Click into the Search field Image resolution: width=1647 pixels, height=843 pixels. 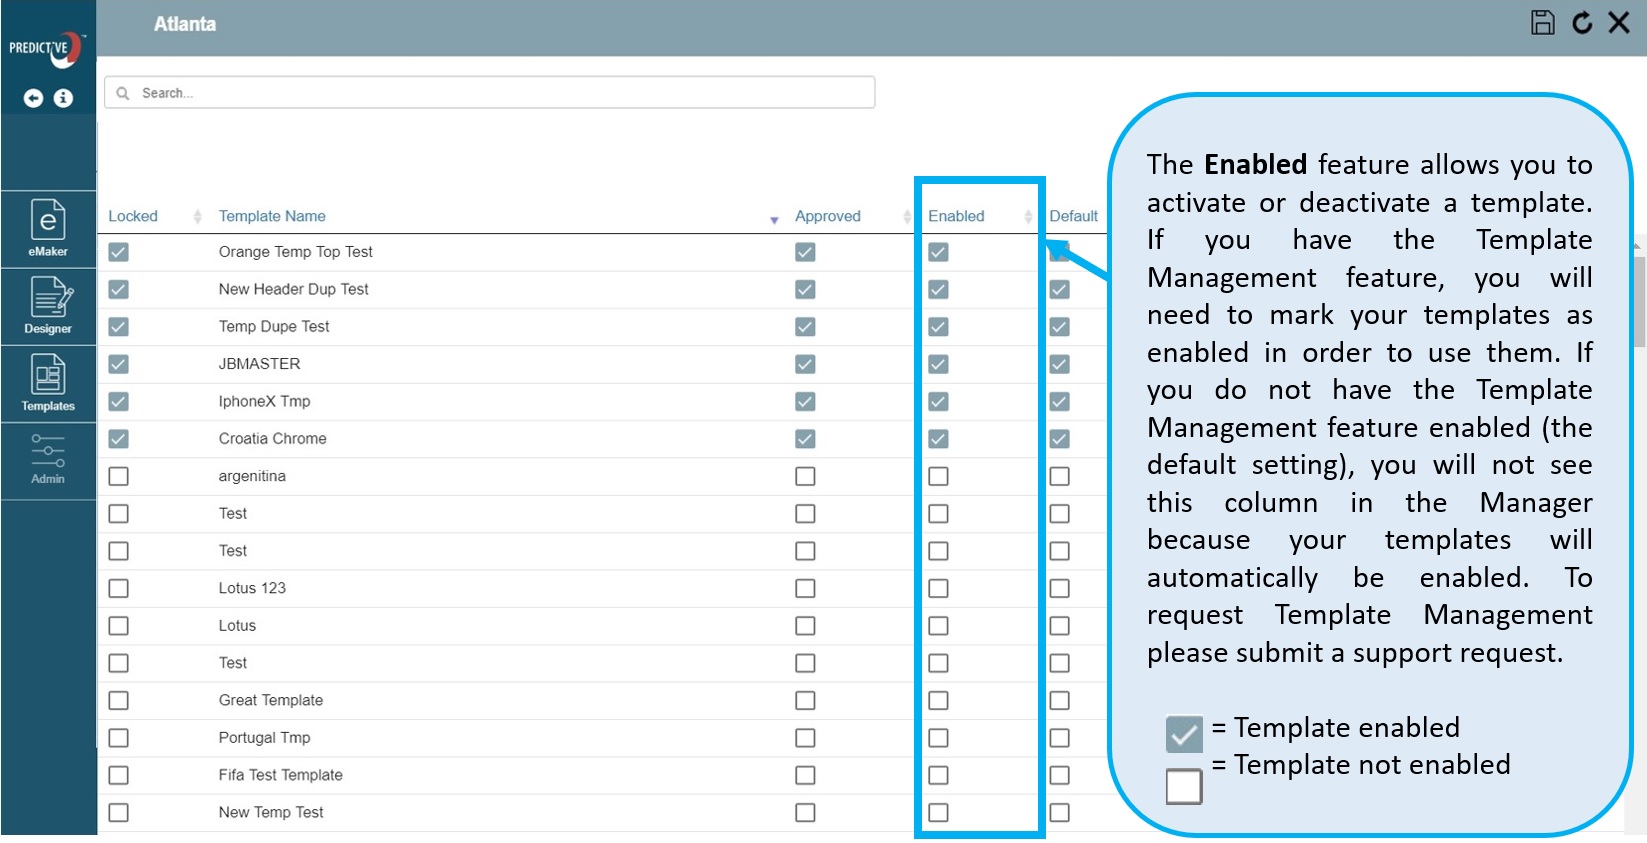(490, 93)
